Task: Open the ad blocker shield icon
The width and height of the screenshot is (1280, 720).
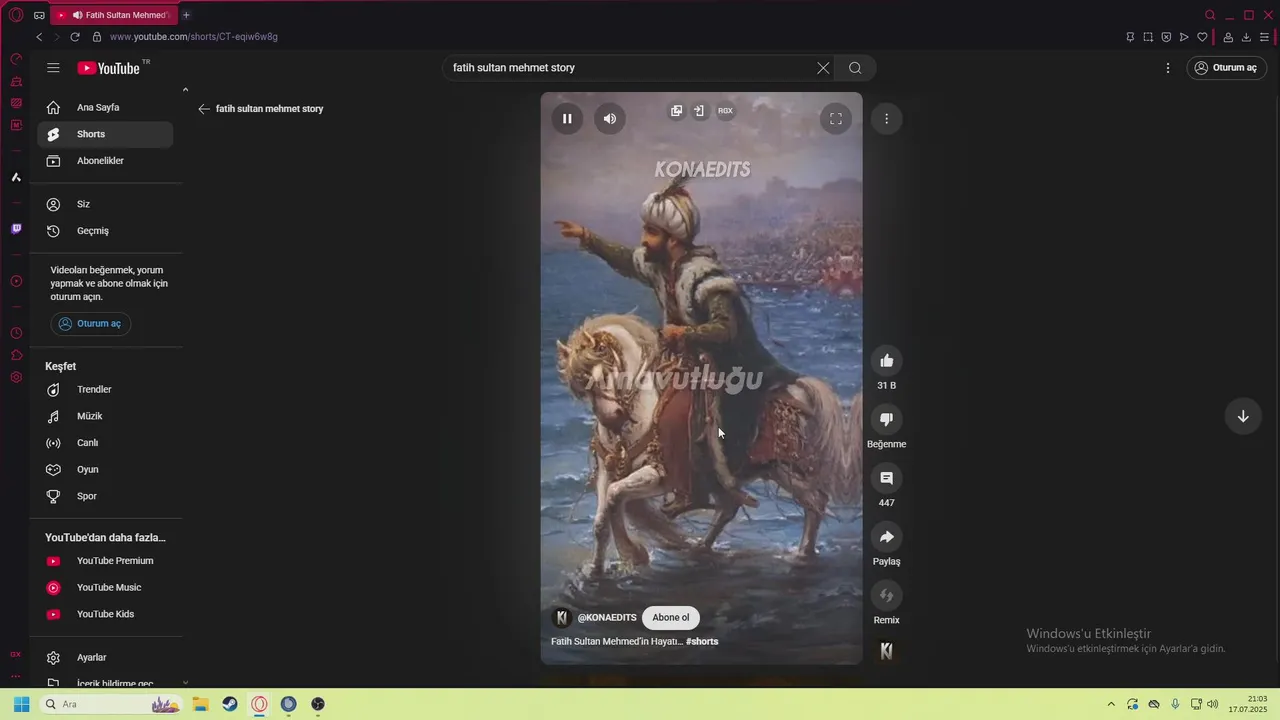Action: tap(1166, 37)
